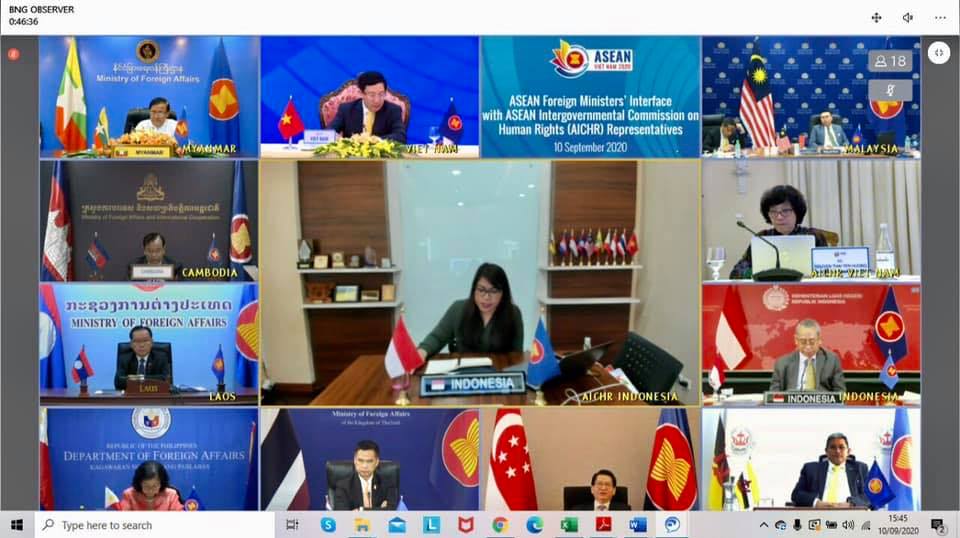Click the round expand view button

click(939, 53)
